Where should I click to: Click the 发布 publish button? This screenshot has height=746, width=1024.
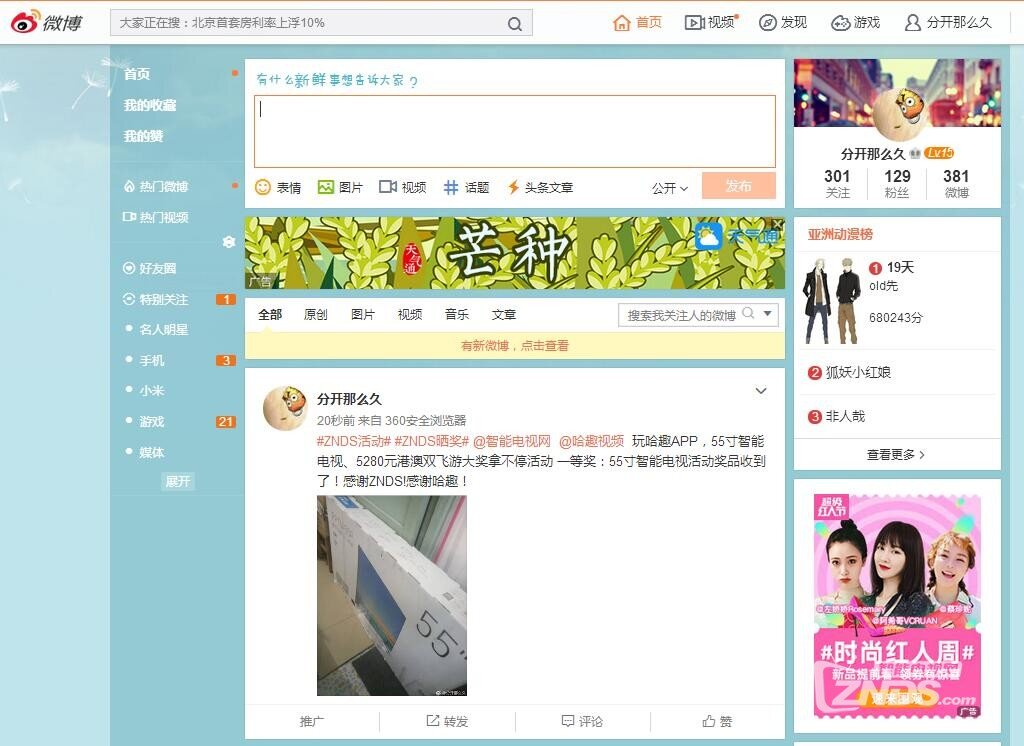click(x=739, y=186)
